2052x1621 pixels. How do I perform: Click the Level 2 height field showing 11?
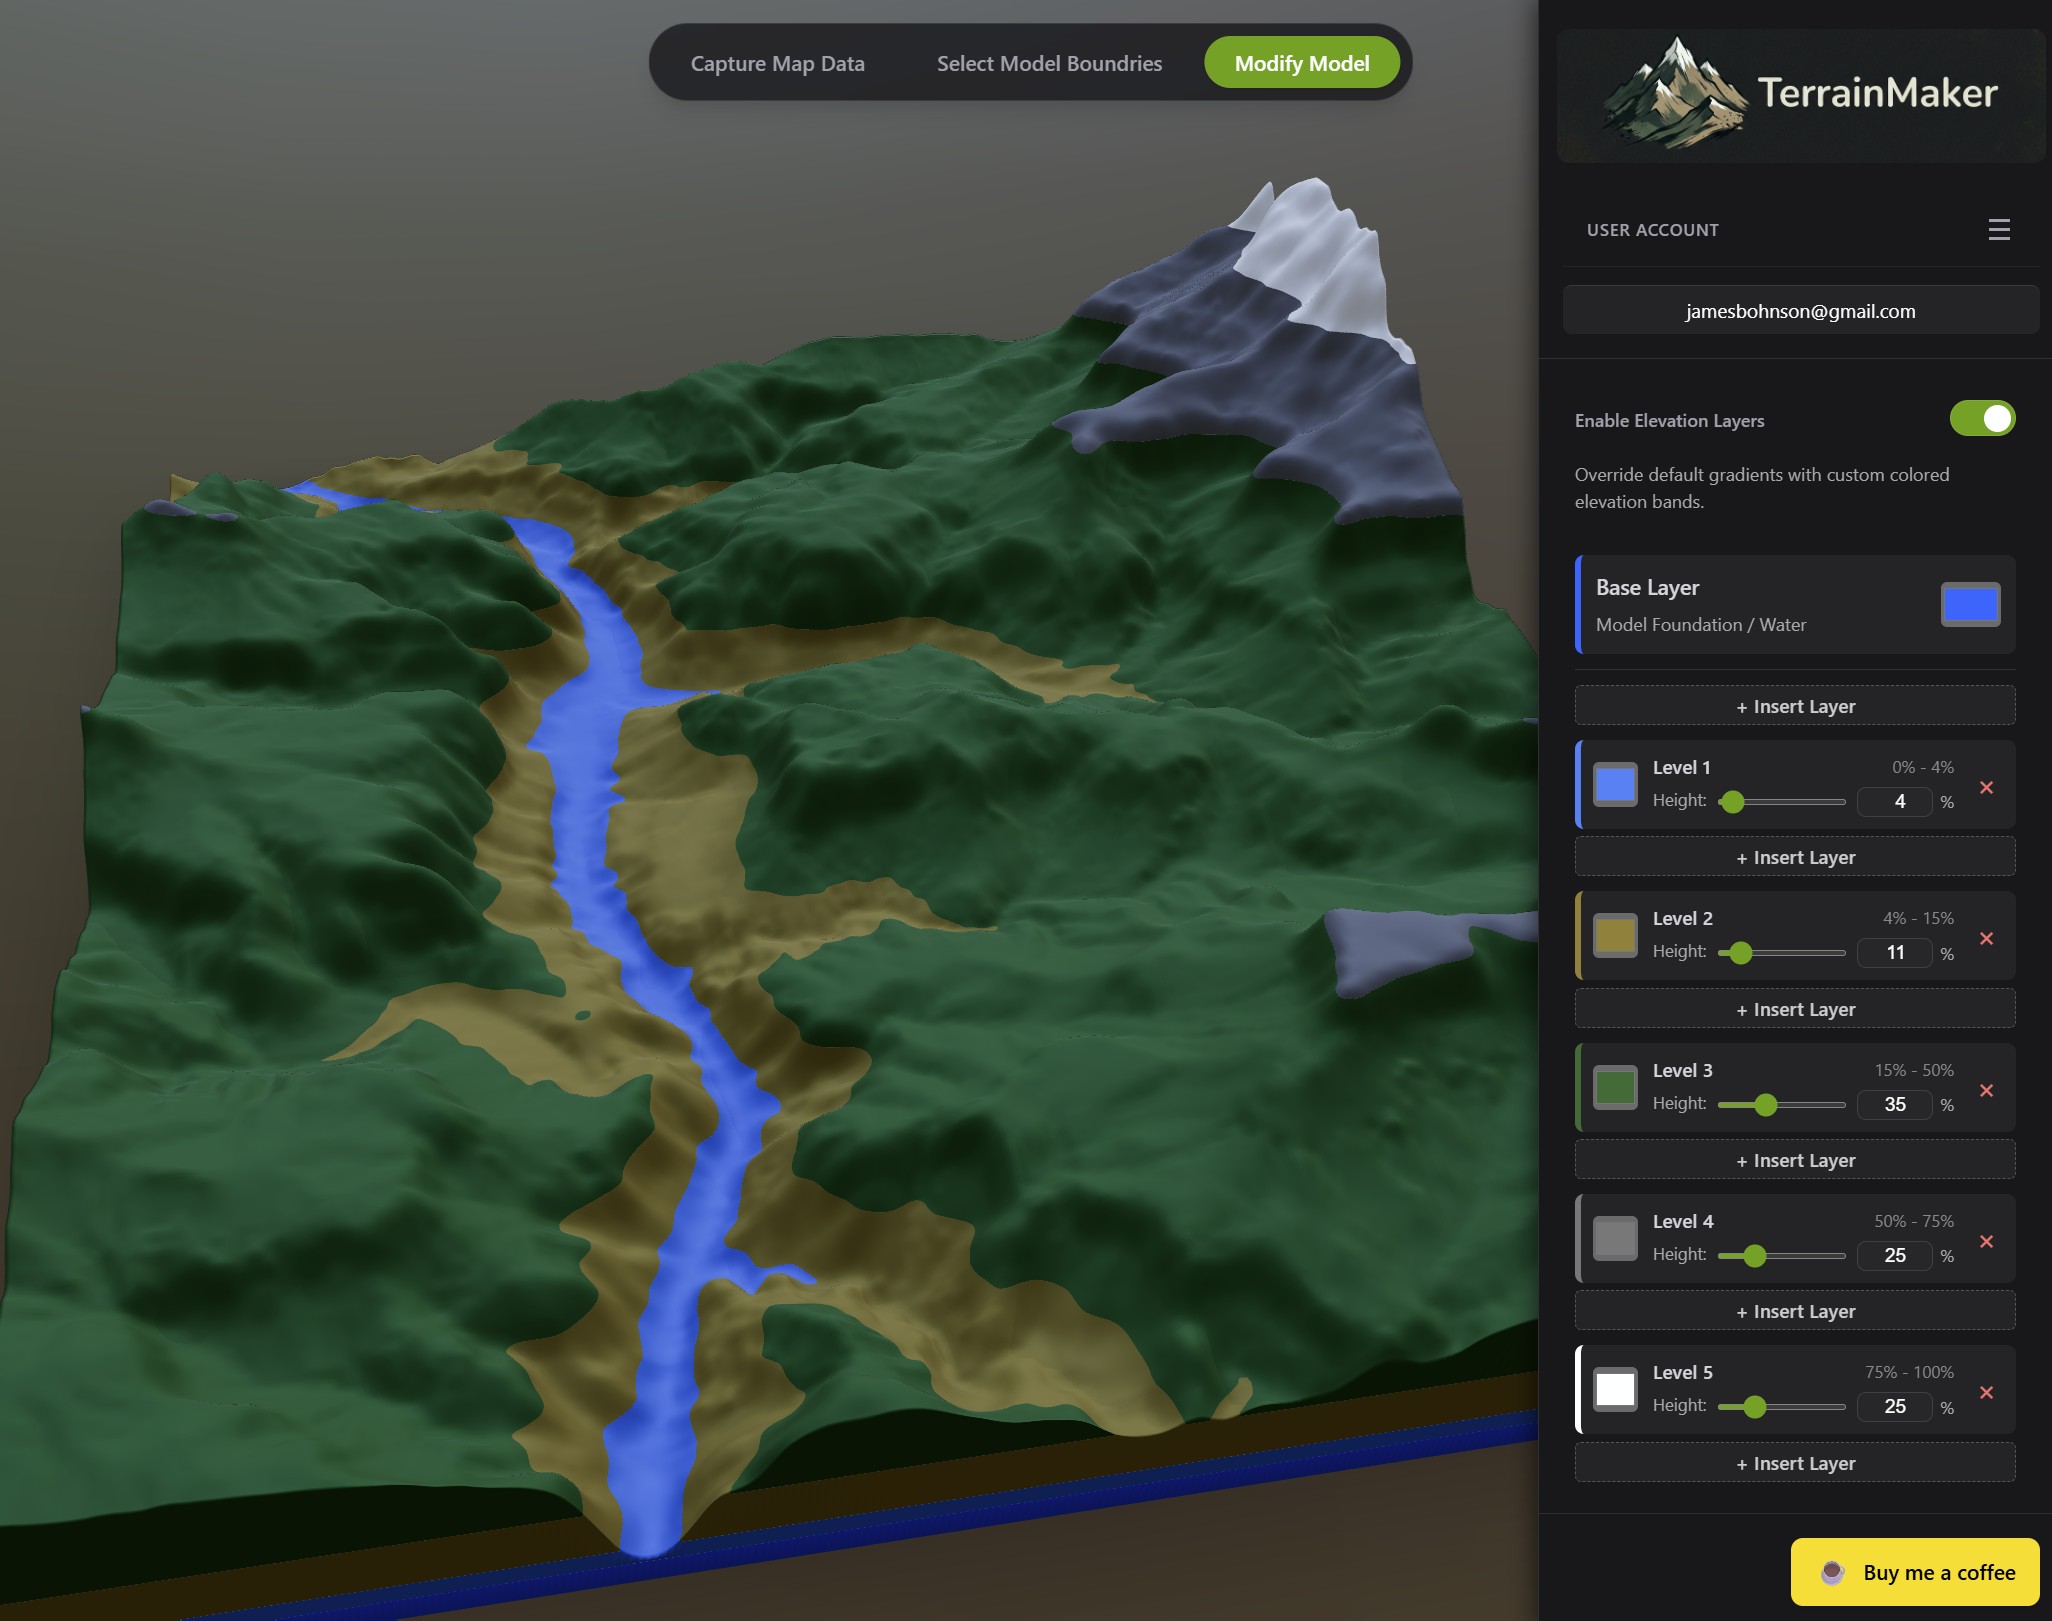(x=1895, y=953)
